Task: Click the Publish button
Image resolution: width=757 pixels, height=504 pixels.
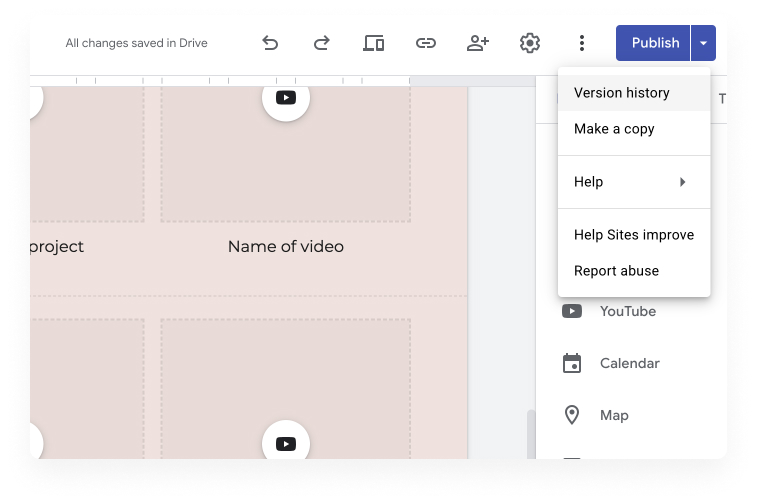Action: [653, 43]
